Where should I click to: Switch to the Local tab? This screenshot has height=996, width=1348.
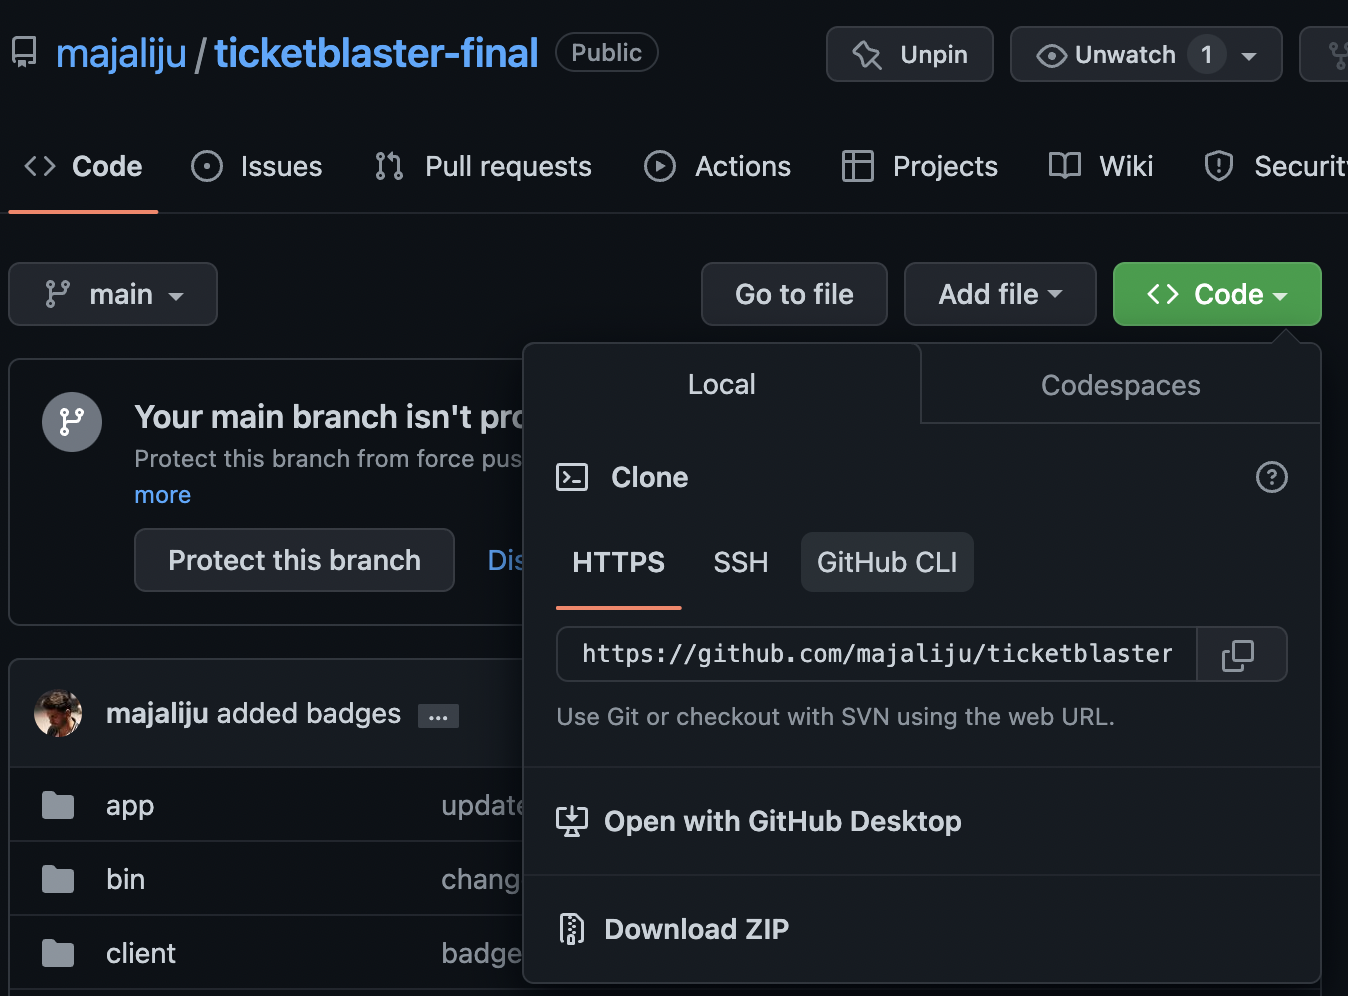click(x=721, y=385)
